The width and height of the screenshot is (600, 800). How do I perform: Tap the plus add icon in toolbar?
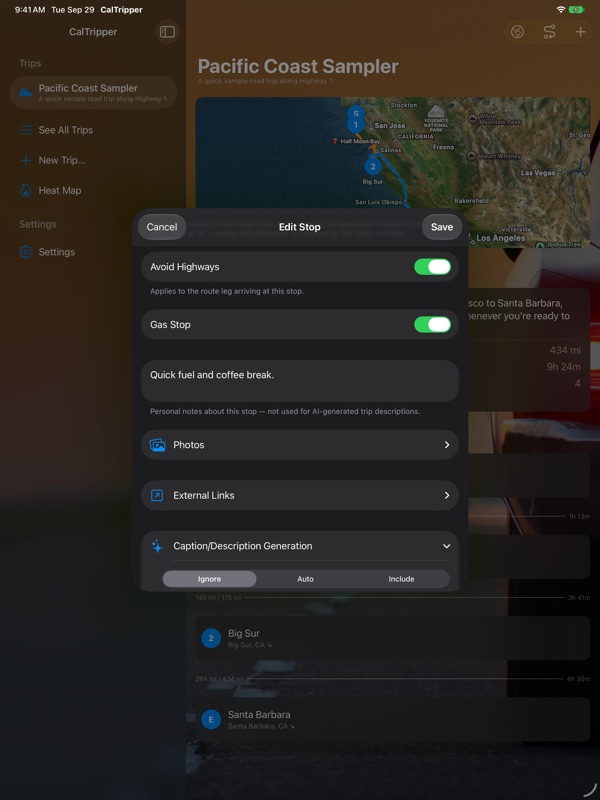(x=581, y=32)
